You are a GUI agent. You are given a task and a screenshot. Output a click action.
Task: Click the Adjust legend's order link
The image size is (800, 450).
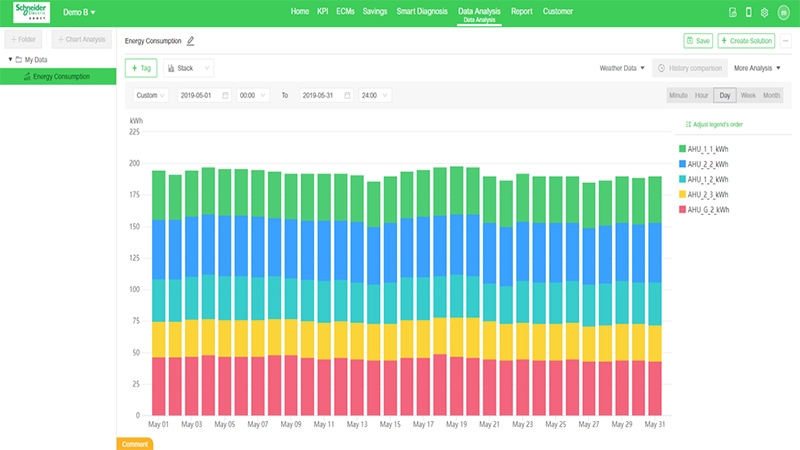click(713, 124)
